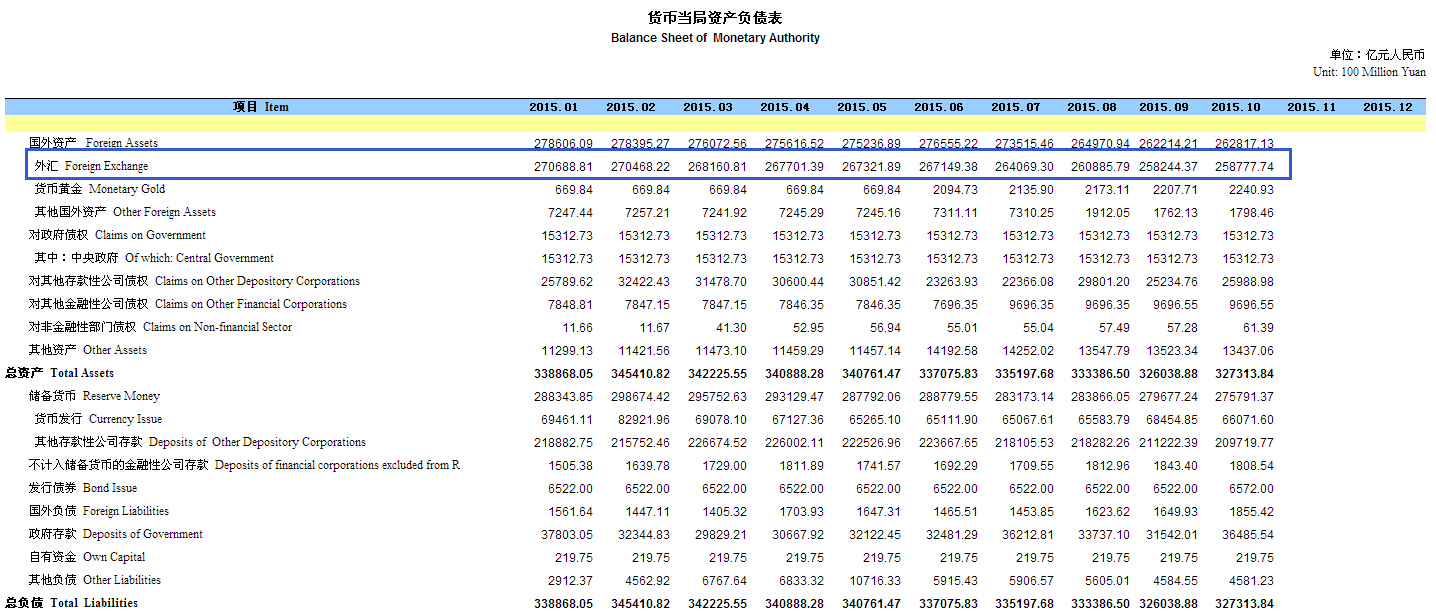Click the 单位：亿元人民币 unit note
This screenshot has height=615, width=1436.
click(1378, 55)
